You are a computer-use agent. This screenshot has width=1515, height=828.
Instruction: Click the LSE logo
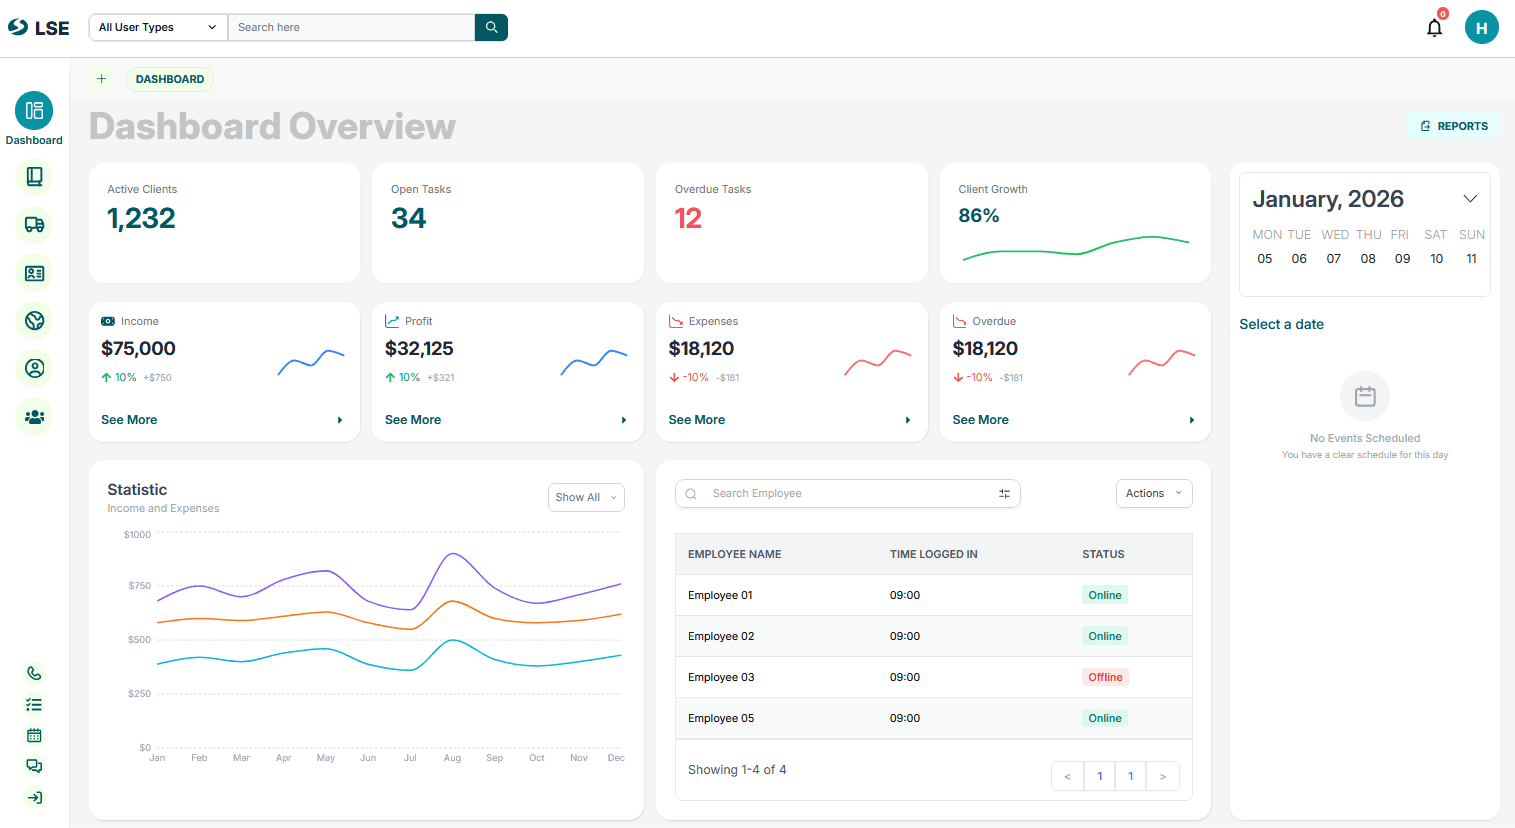point(39,27)
